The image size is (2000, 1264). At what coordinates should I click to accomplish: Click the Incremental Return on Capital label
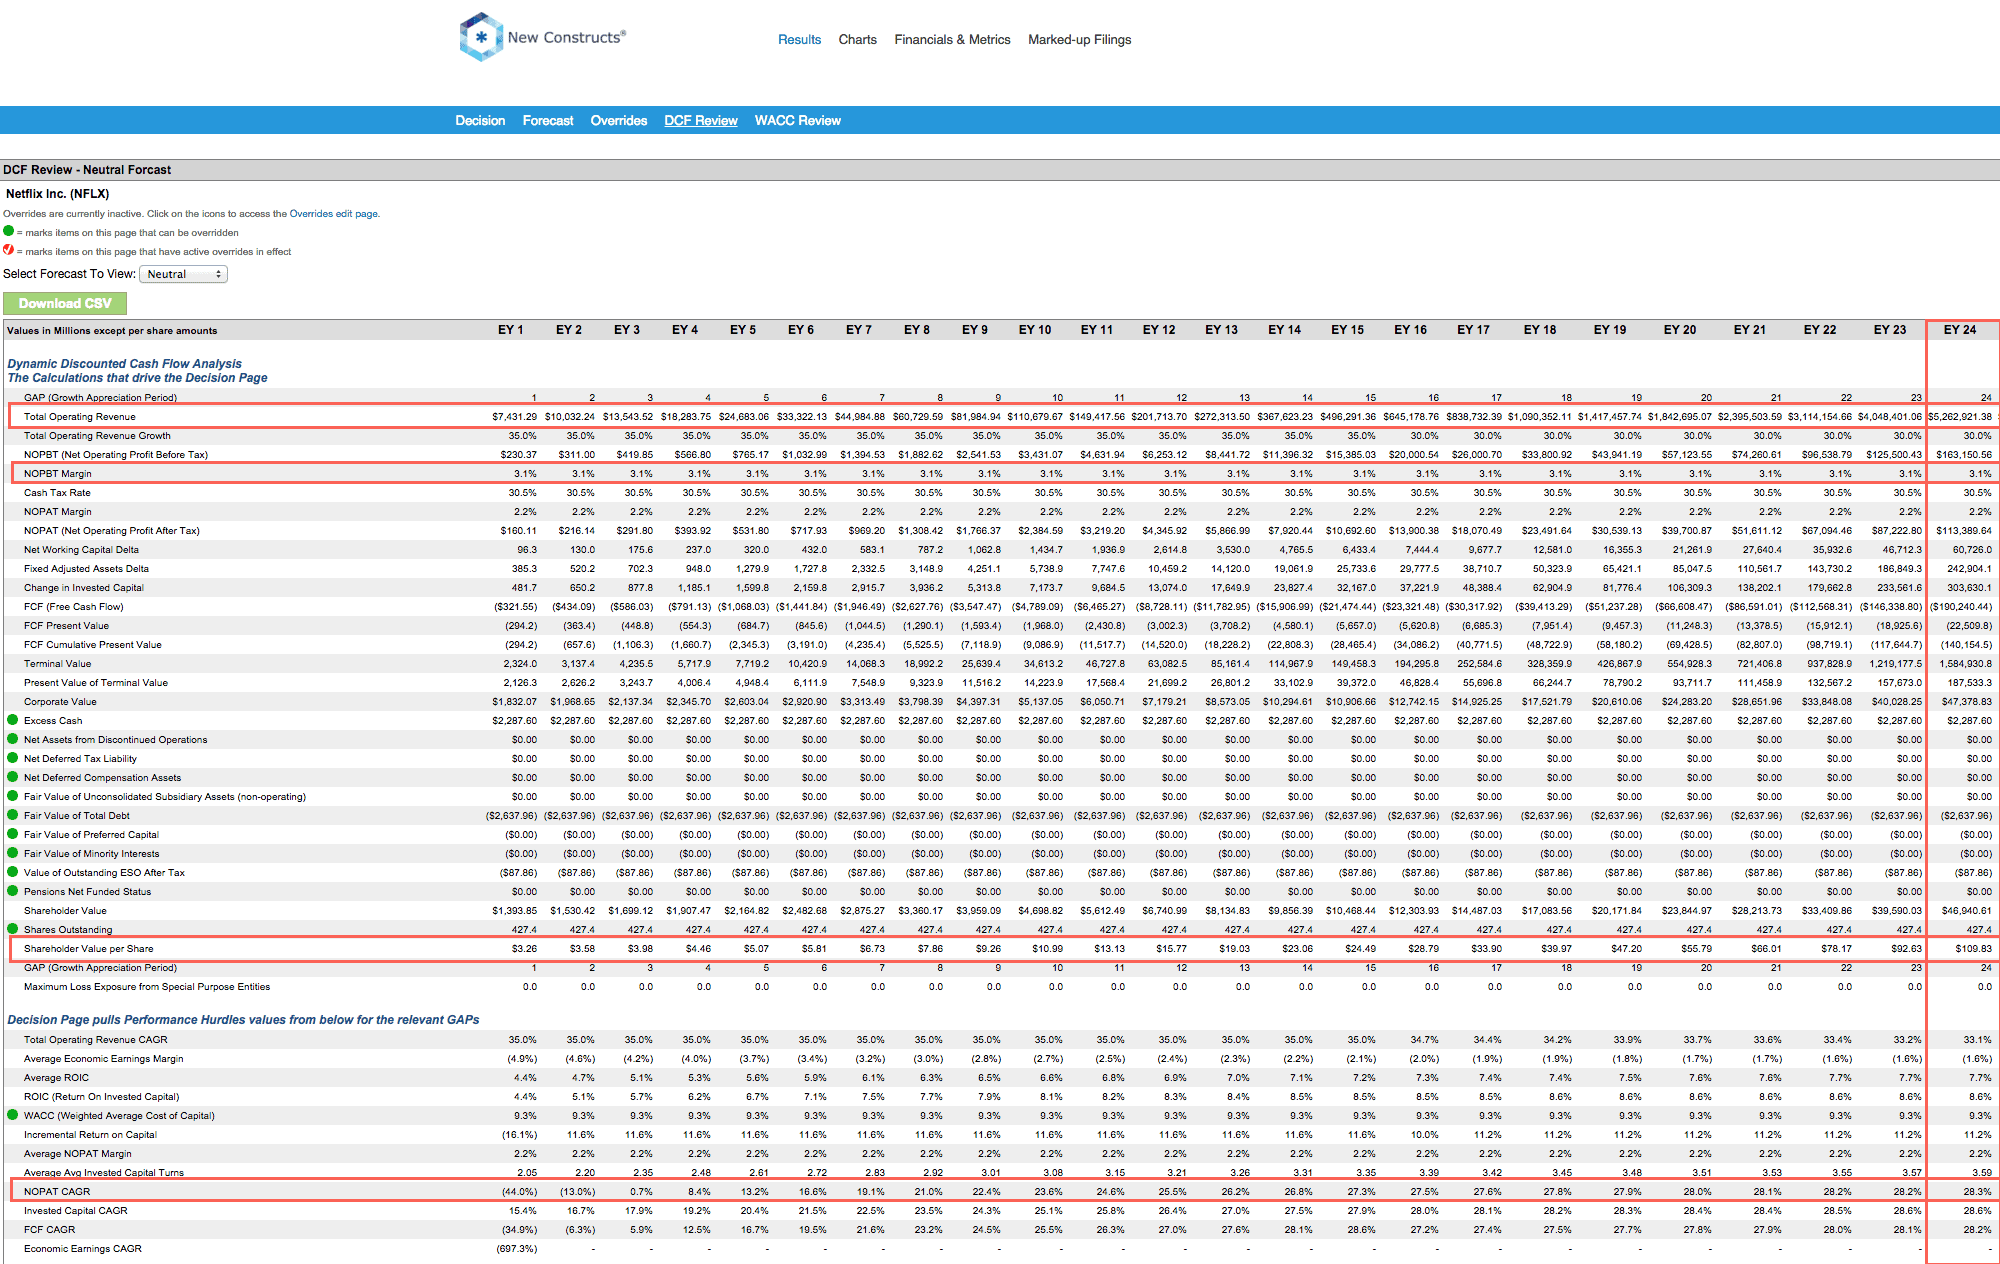(90, 1134)
